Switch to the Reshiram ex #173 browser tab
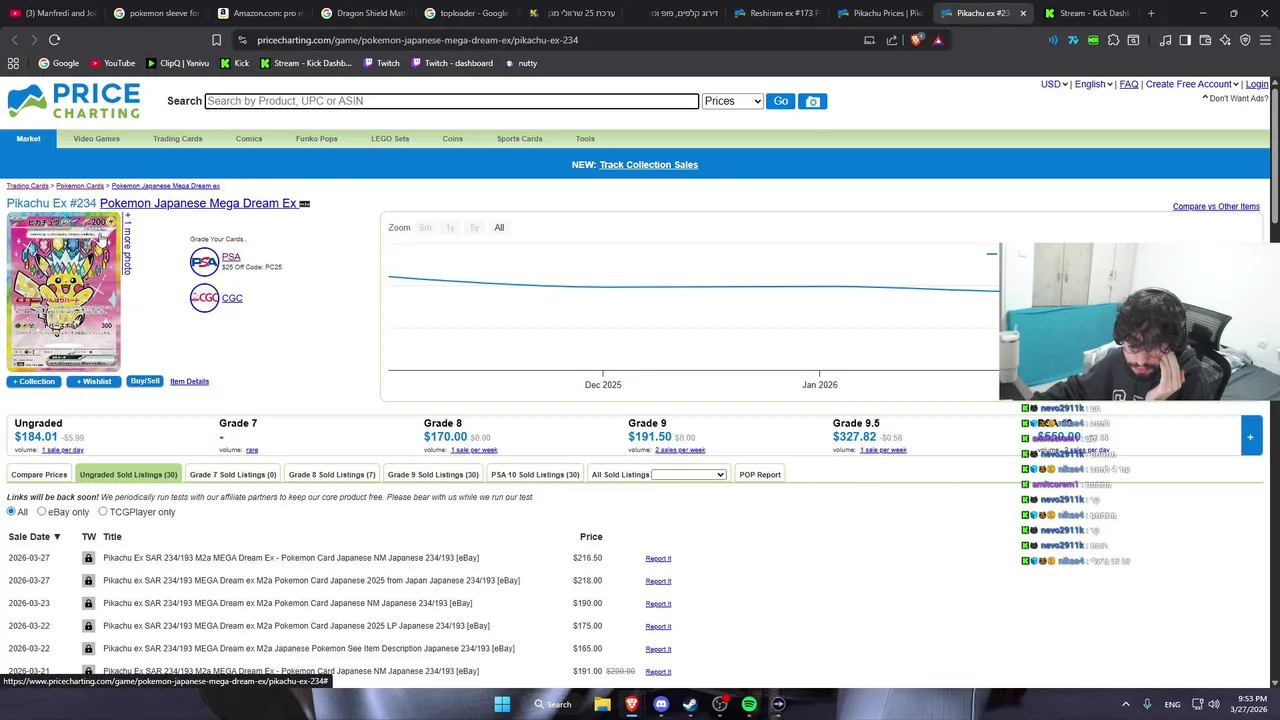This screenshot has width=1280, height=720. pos(775,13)
